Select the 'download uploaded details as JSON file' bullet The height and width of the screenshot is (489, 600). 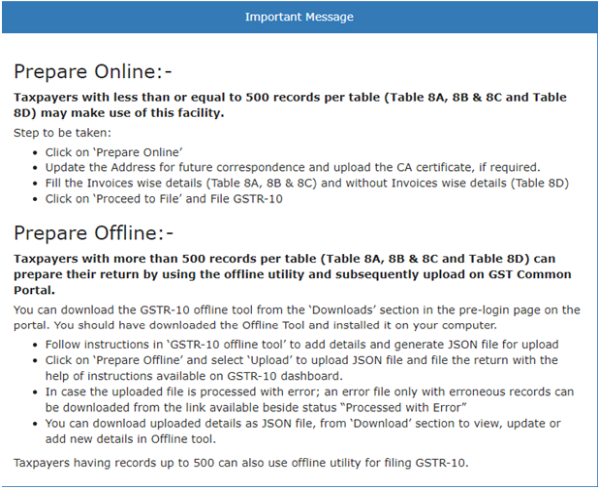pos(300,431)
